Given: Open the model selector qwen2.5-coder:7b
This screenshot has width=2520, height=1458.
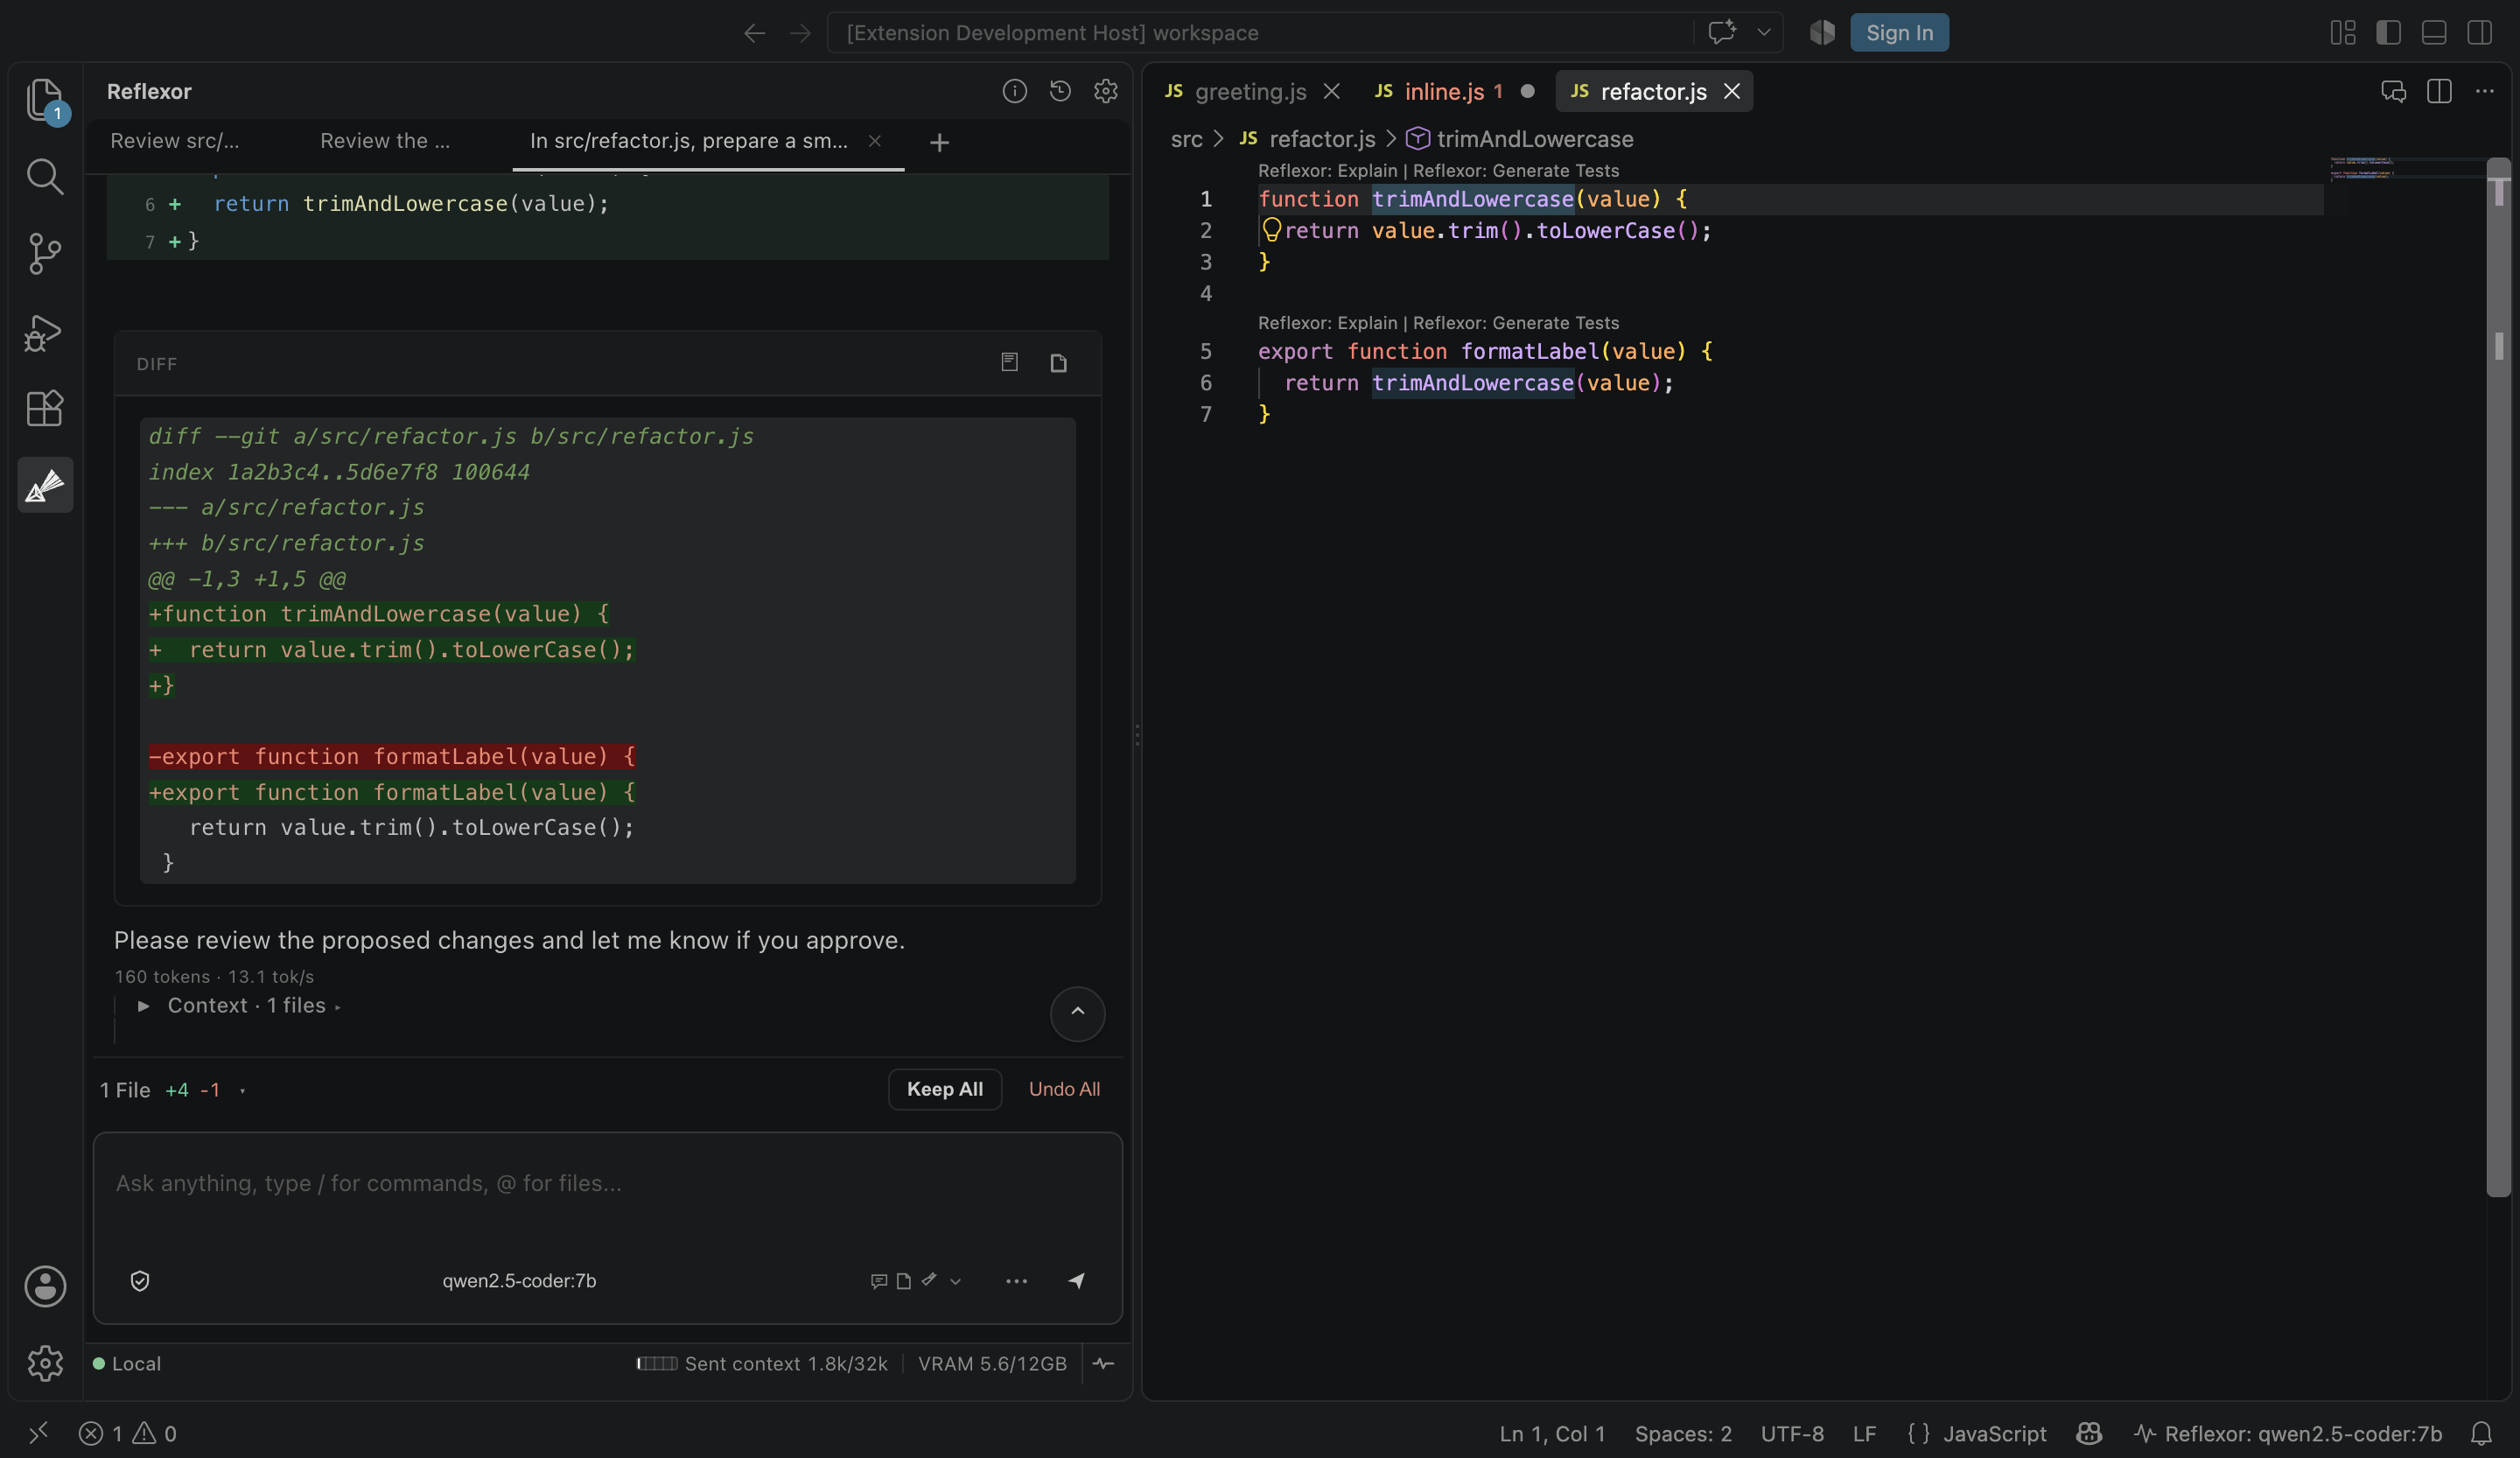Looking at the screenshot, I should 519,1280.
